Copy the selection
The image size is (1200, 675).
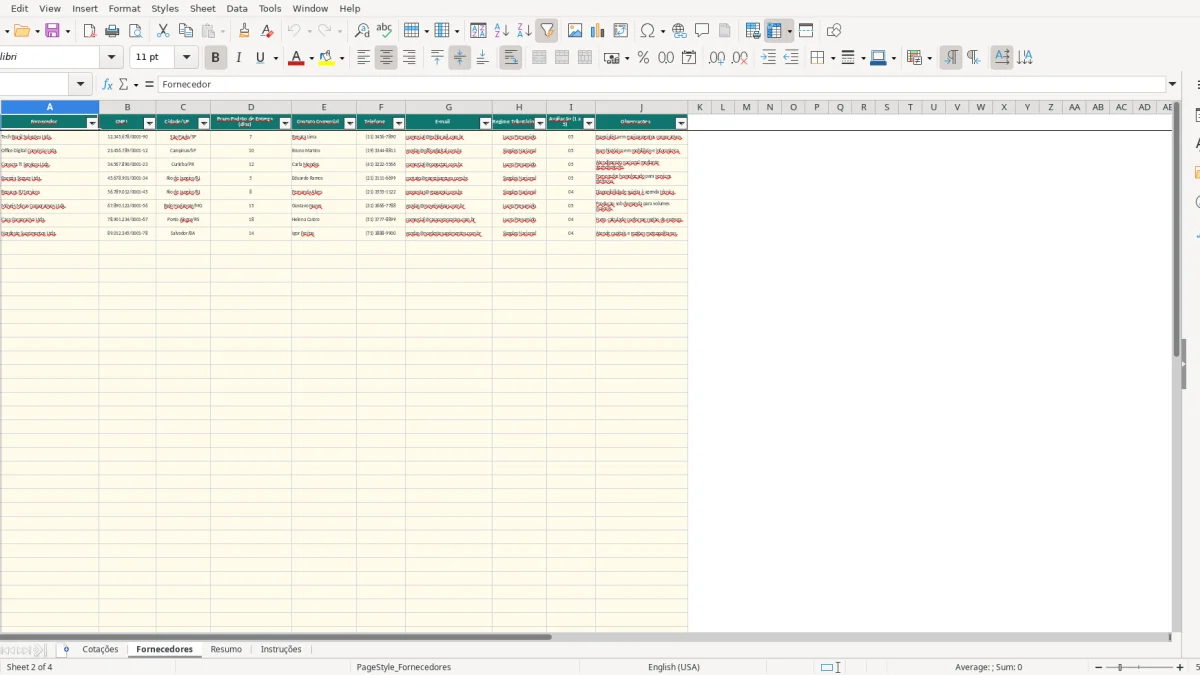(185, 31)
